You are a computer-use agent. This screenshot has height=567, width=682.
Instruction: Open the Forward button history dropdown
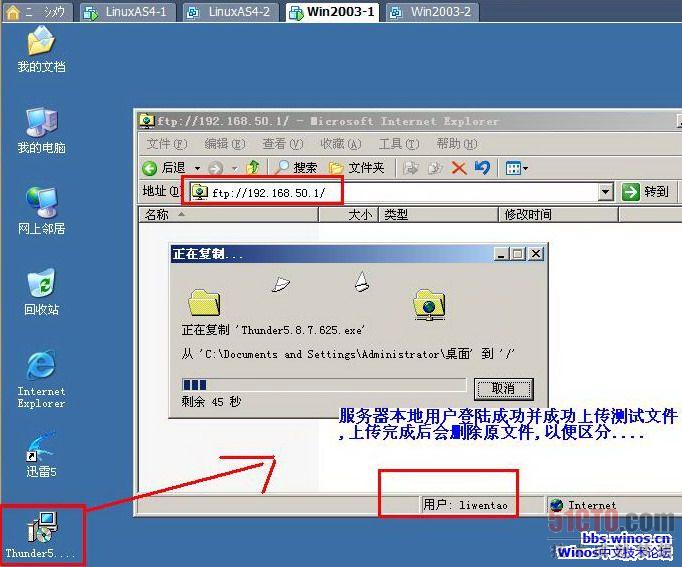(234, 168)
